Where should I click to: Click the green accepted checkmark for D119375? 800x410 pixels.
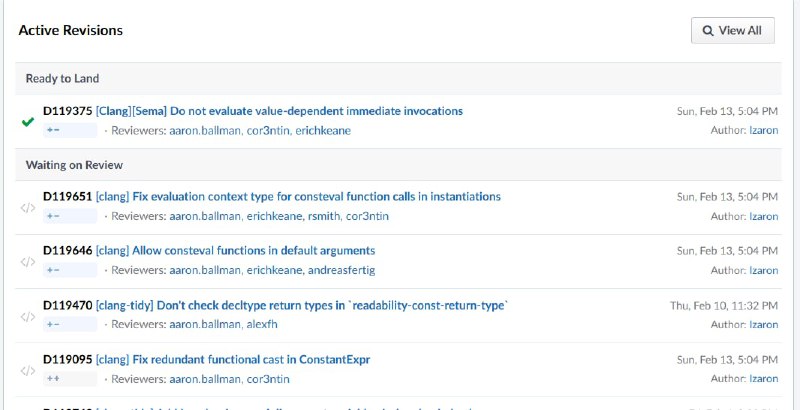tap(28, 121)
